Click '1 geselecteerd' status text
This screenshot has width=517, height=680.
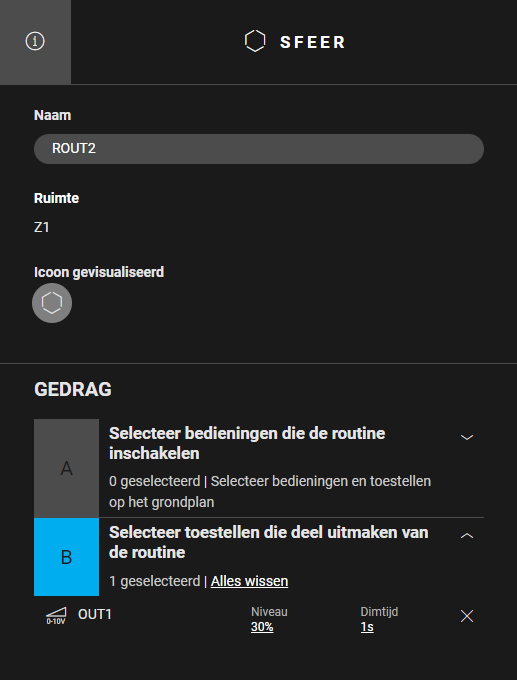(154, 581)
